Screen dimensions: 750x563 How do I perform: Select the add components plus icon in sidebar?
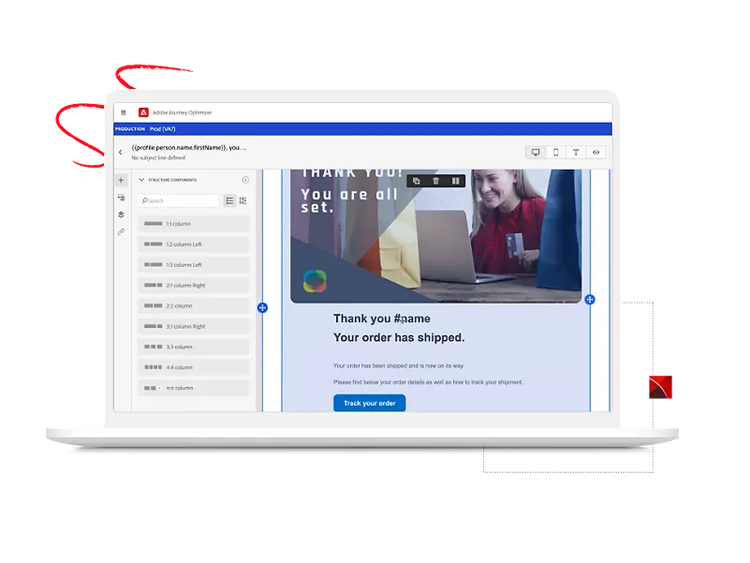pyautogui.click(x=121, y=180)
